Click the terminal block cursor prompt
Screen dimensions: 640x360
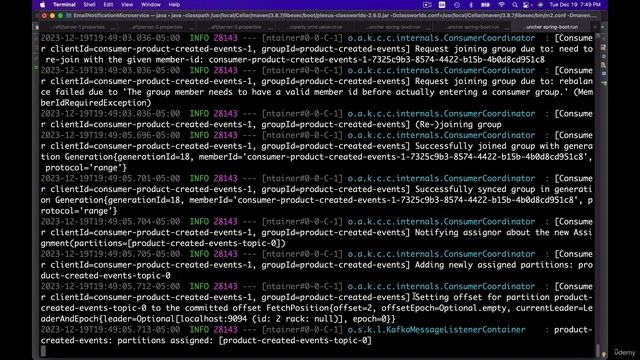coord(43,351)
